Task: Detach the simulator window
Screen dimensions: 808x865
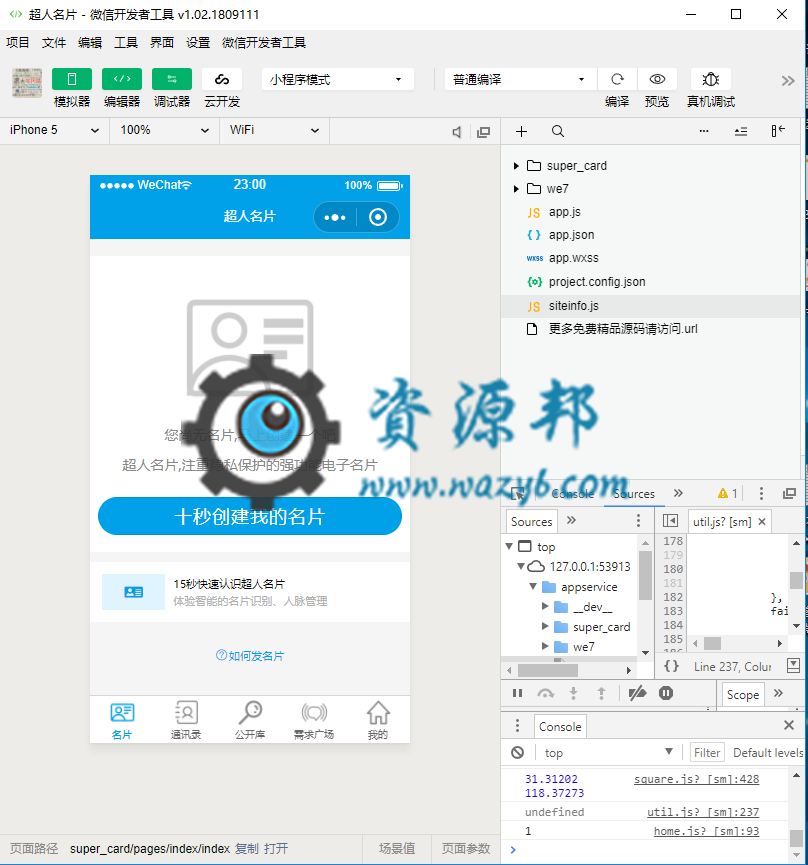Action: 483,132
